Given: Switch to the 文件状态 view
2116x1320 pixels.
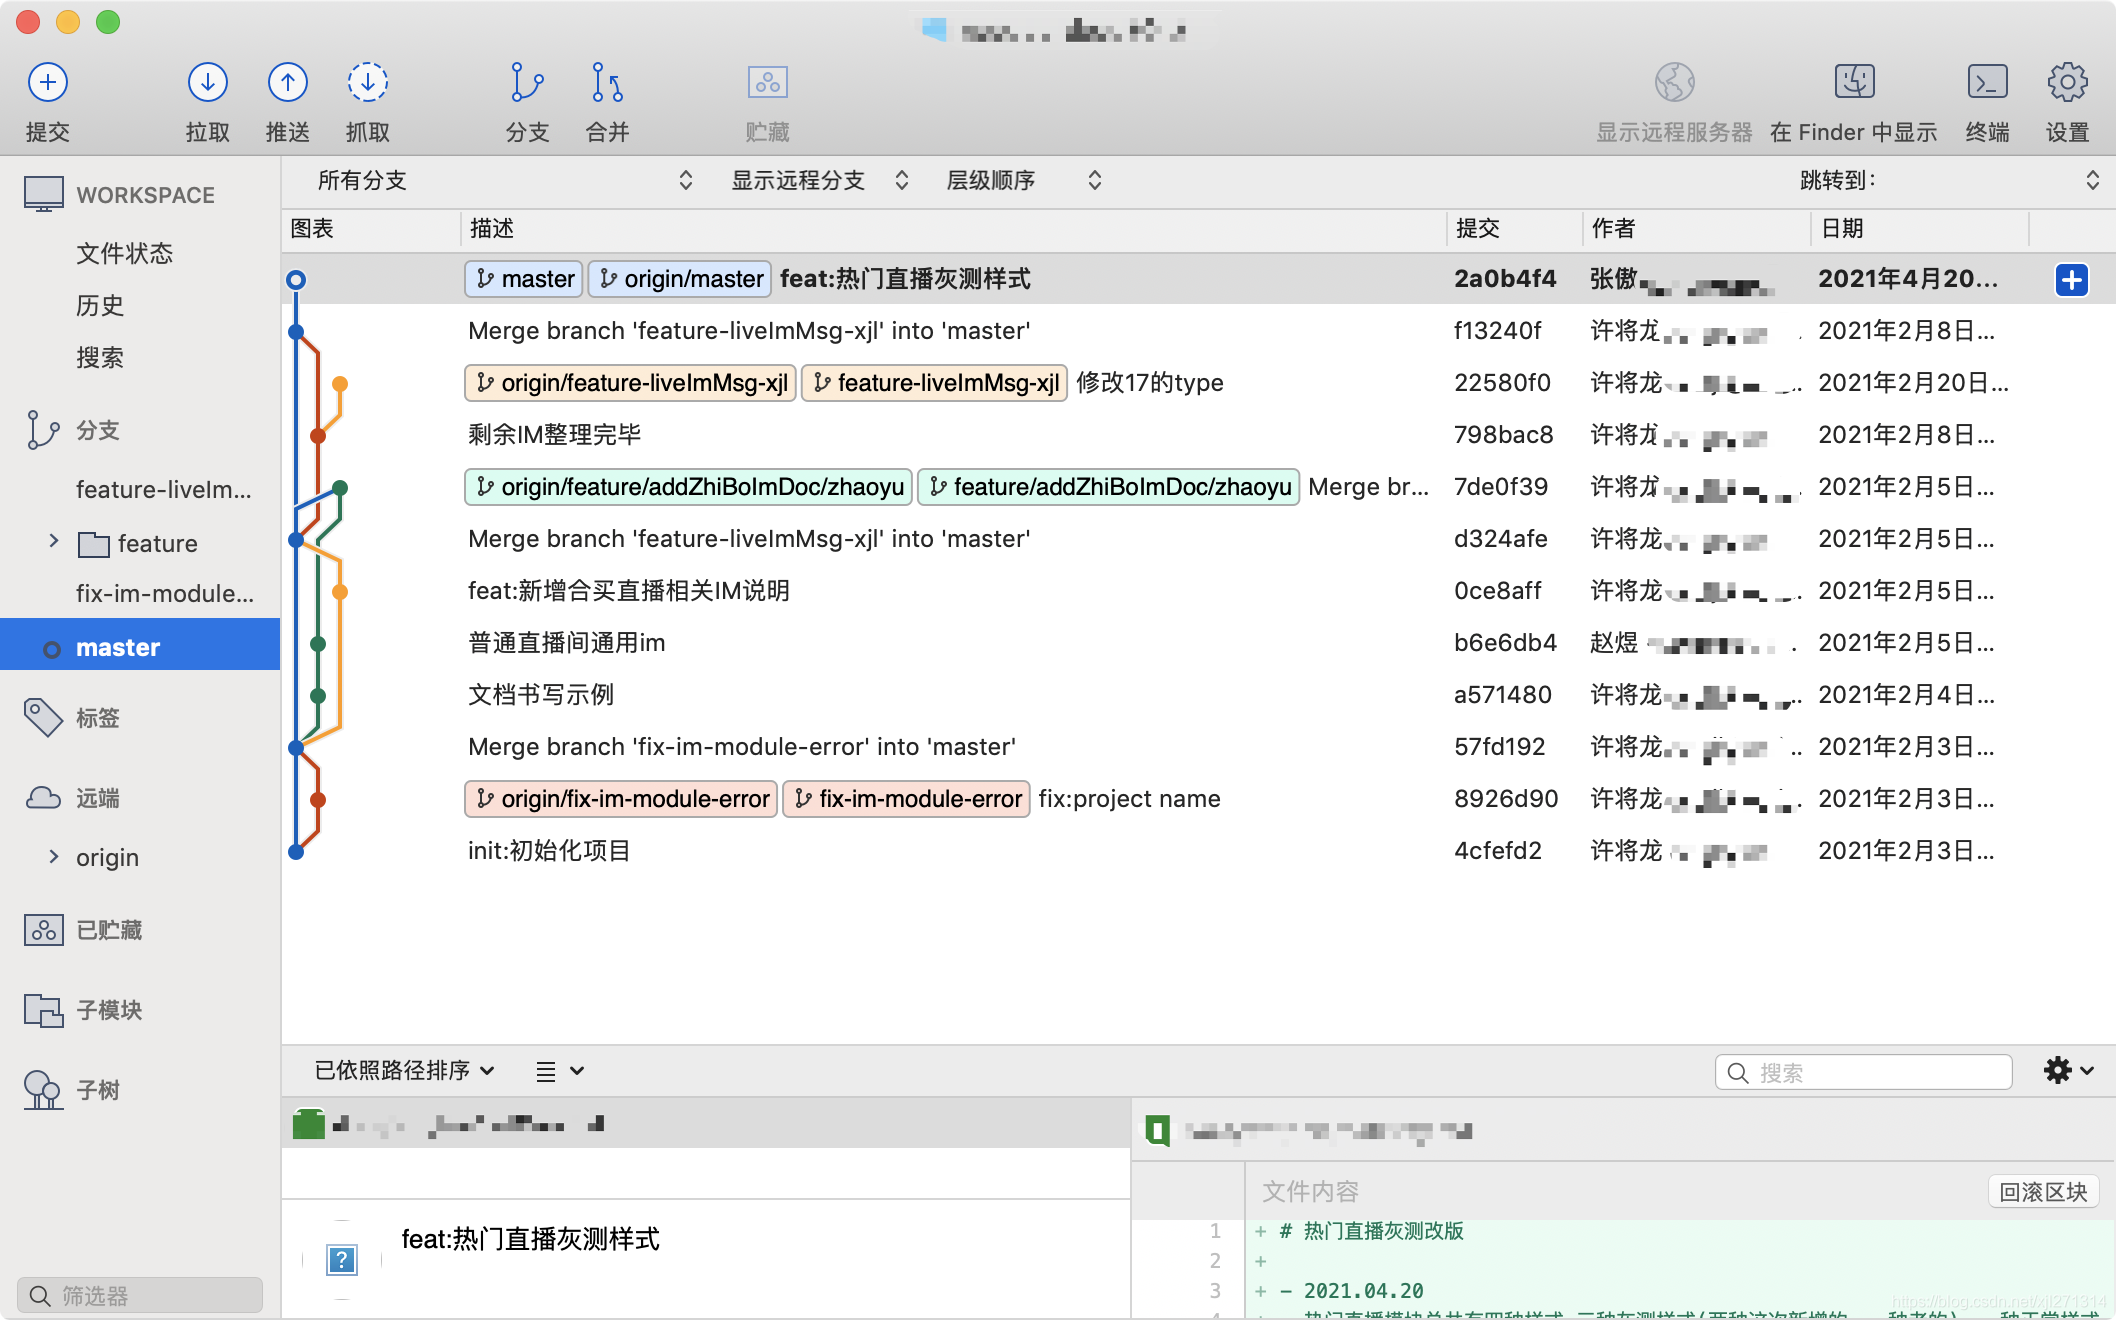Looking at the screenshot, I should pos(123,254).
